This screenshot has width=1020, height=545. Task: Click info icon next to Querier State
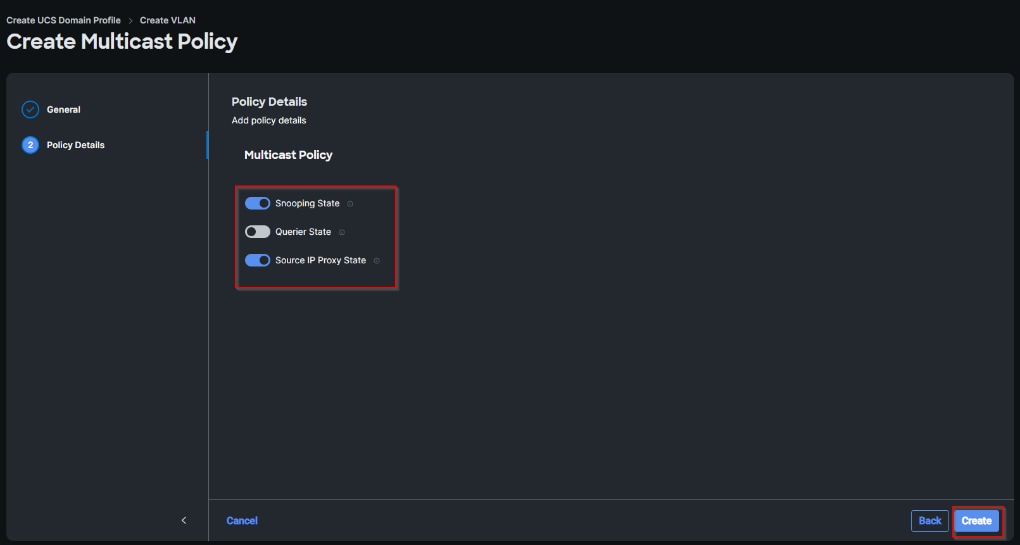tap(342, 232)
